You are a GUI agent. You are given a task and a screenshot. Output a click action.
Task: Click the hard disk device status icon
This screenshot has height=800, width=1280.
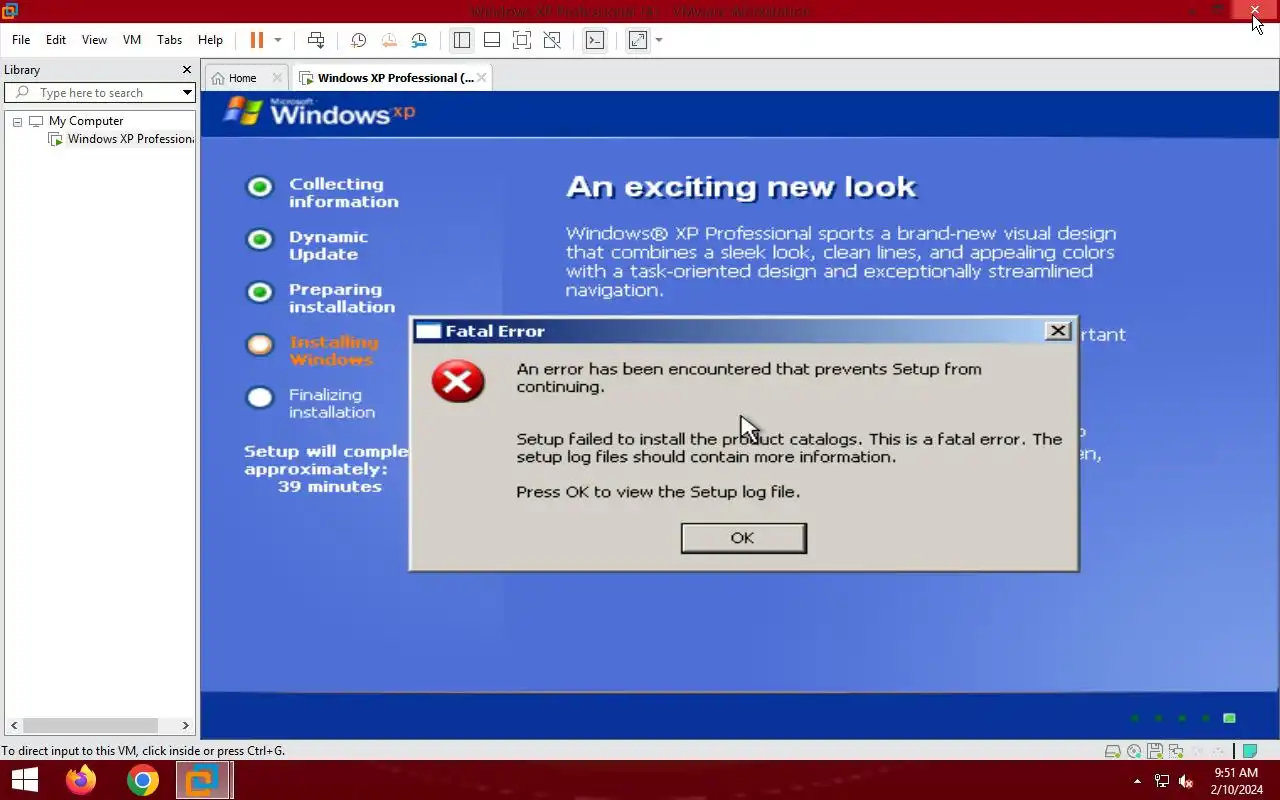tap(1112, 751)
